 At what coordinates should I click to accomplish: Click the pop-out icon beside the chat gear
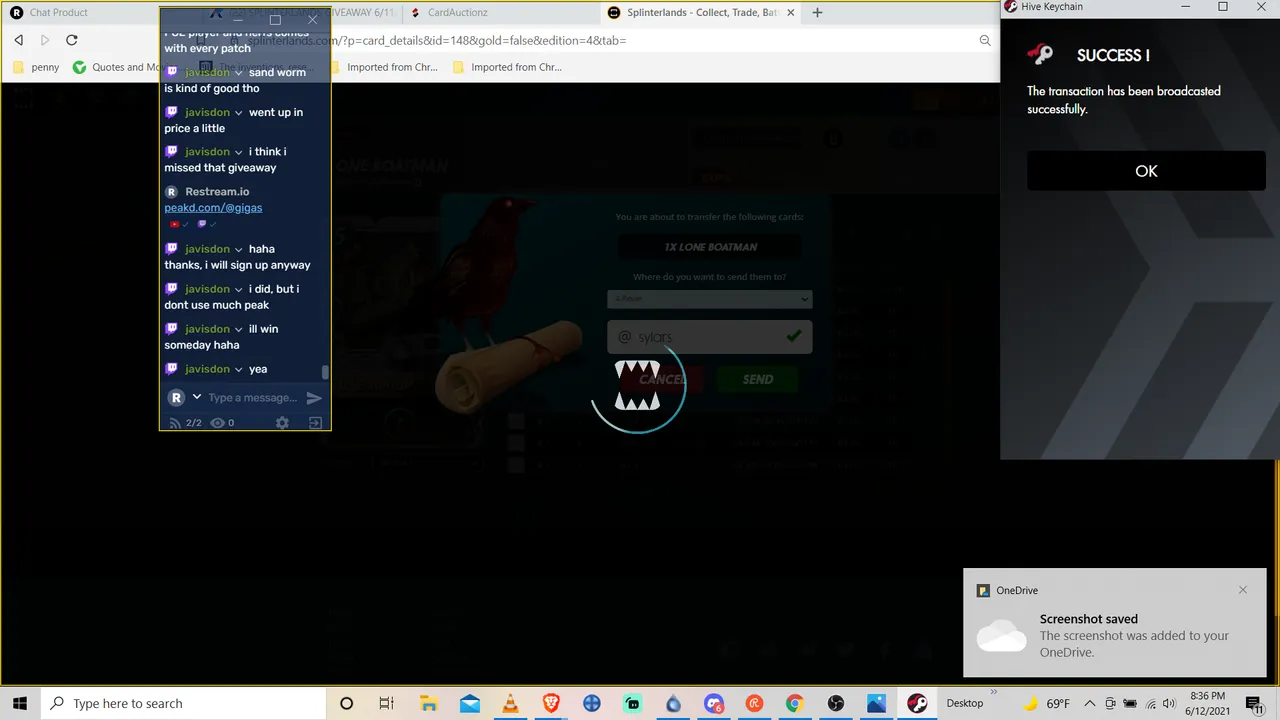(x=315, y=423)
